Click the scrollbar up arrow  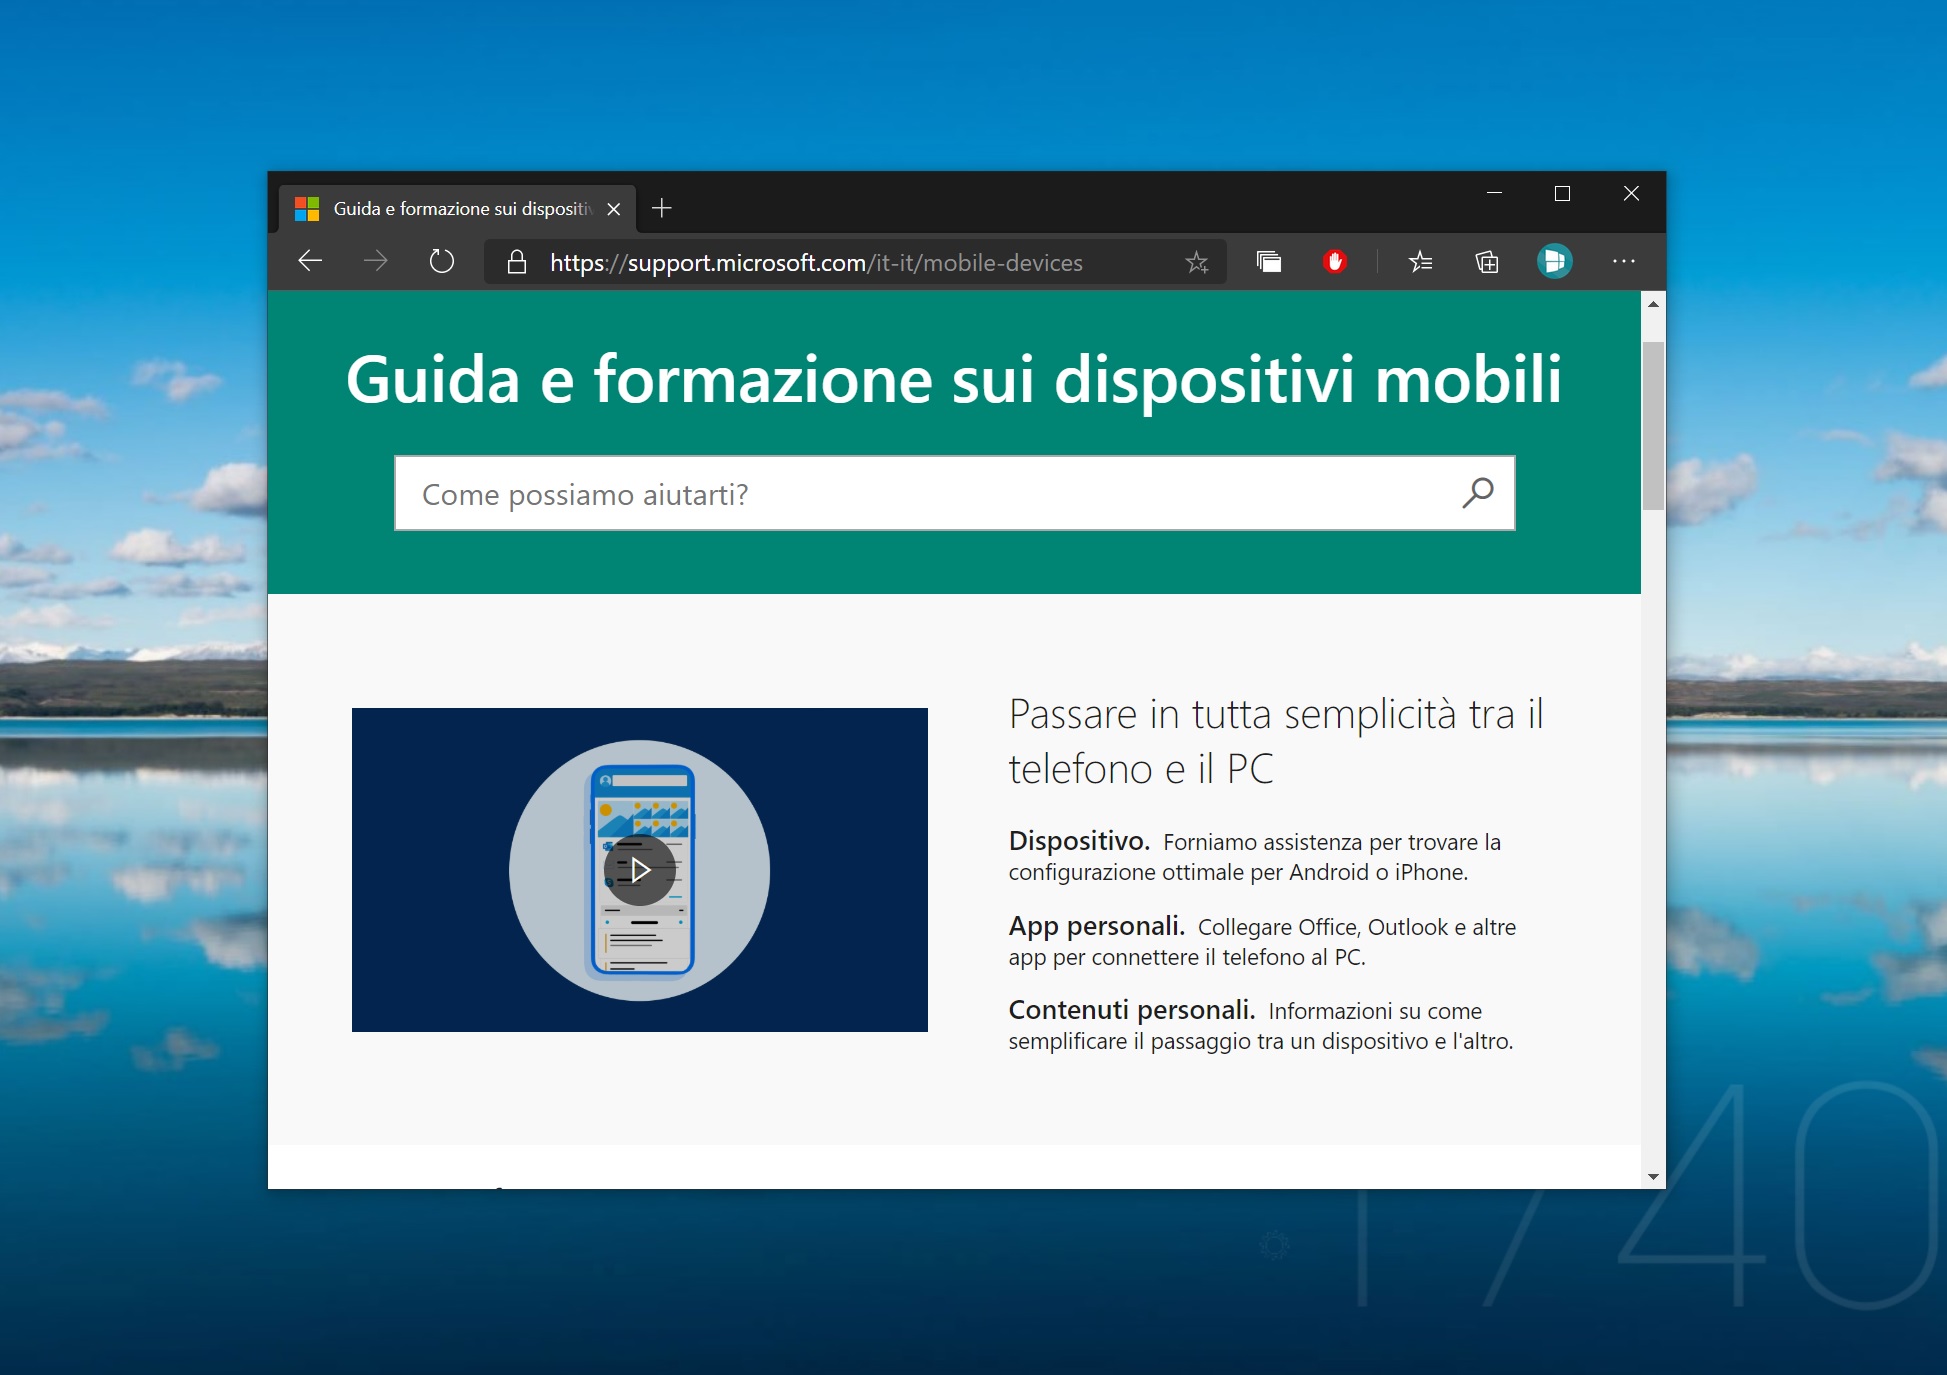[1653, 304]
